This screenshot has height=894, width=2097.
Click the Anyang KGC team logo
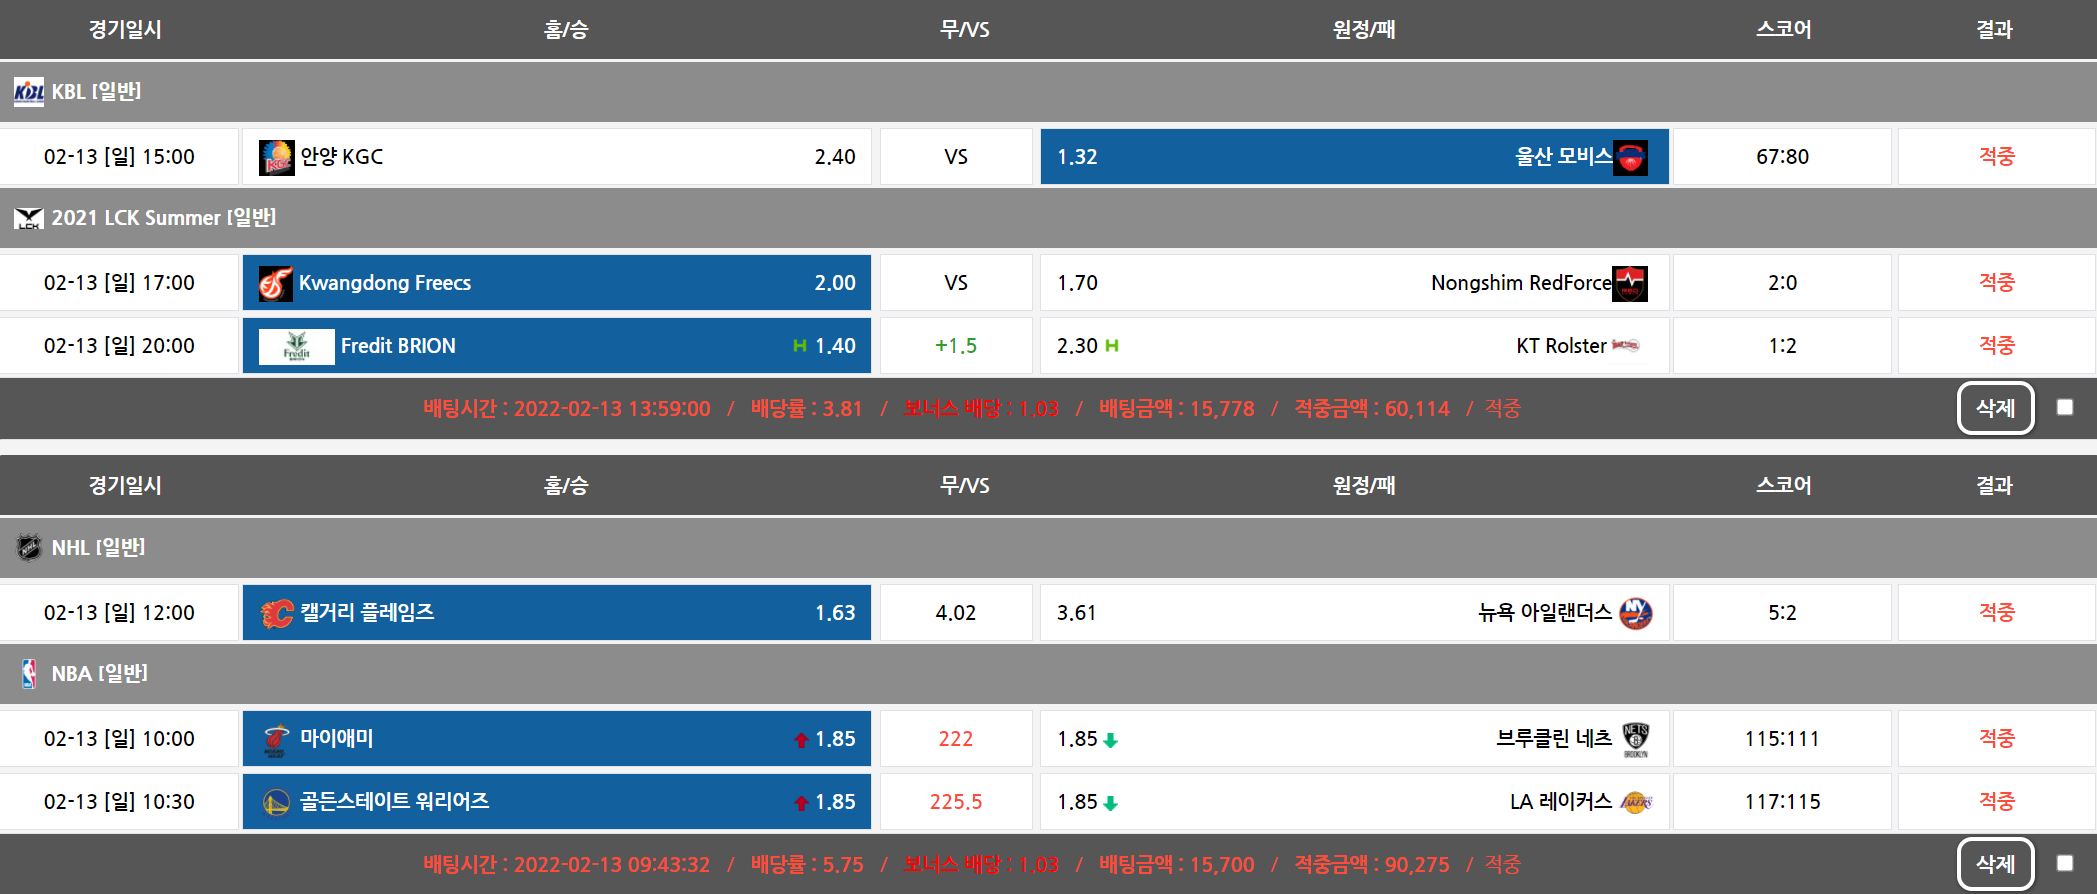[276, 157]
